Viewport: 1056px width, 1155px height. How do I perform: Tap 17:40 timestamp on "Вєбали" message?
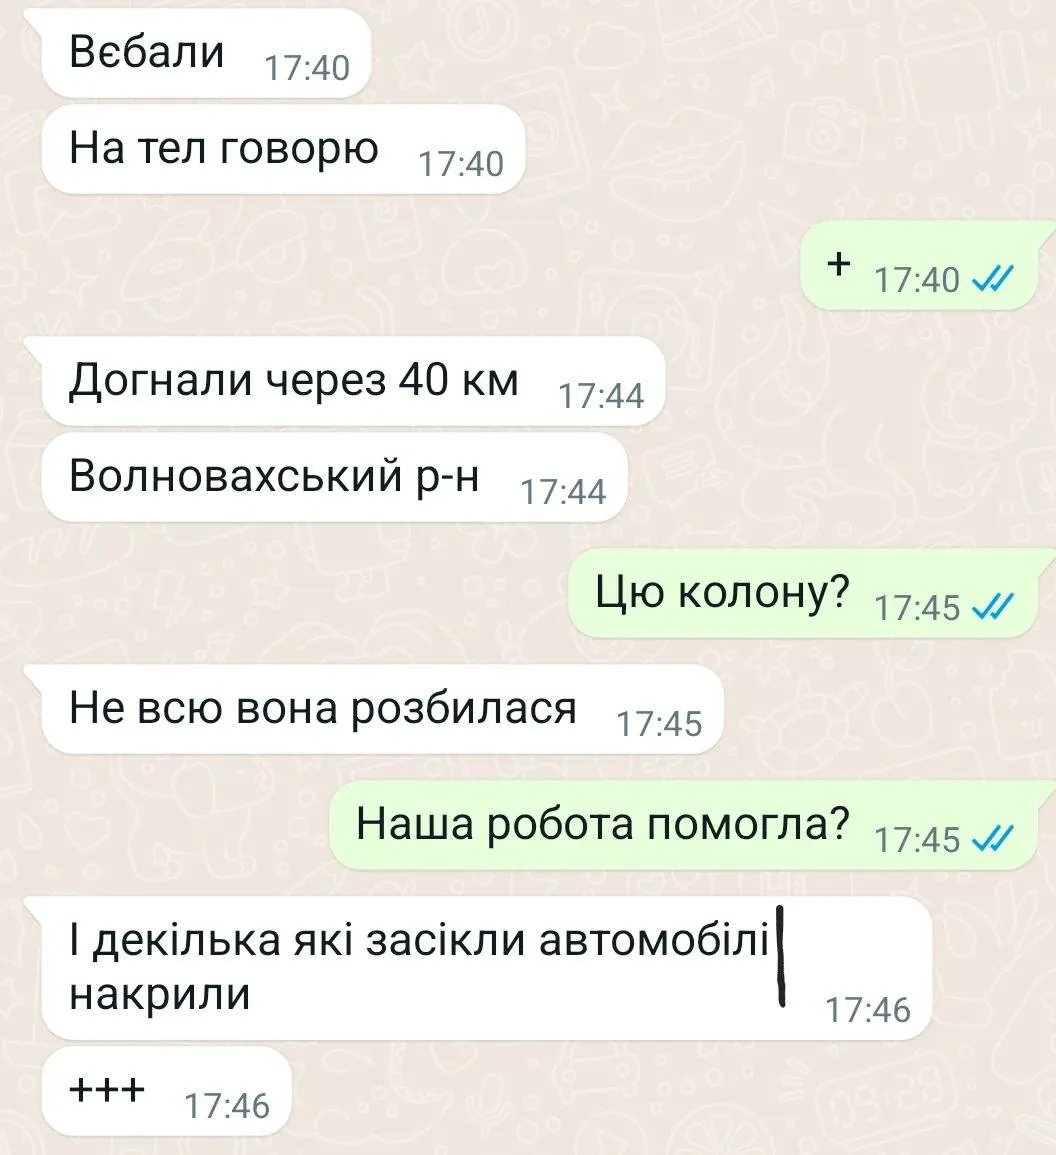pos(306,69)
